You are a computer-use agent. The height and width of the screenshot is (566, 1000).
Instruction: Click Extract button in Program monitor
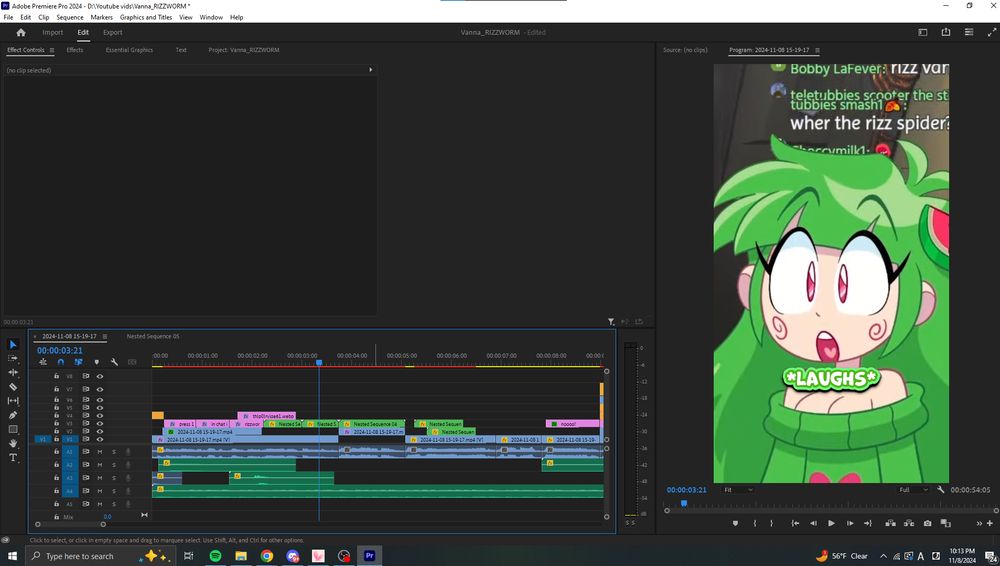pos(909,523)
